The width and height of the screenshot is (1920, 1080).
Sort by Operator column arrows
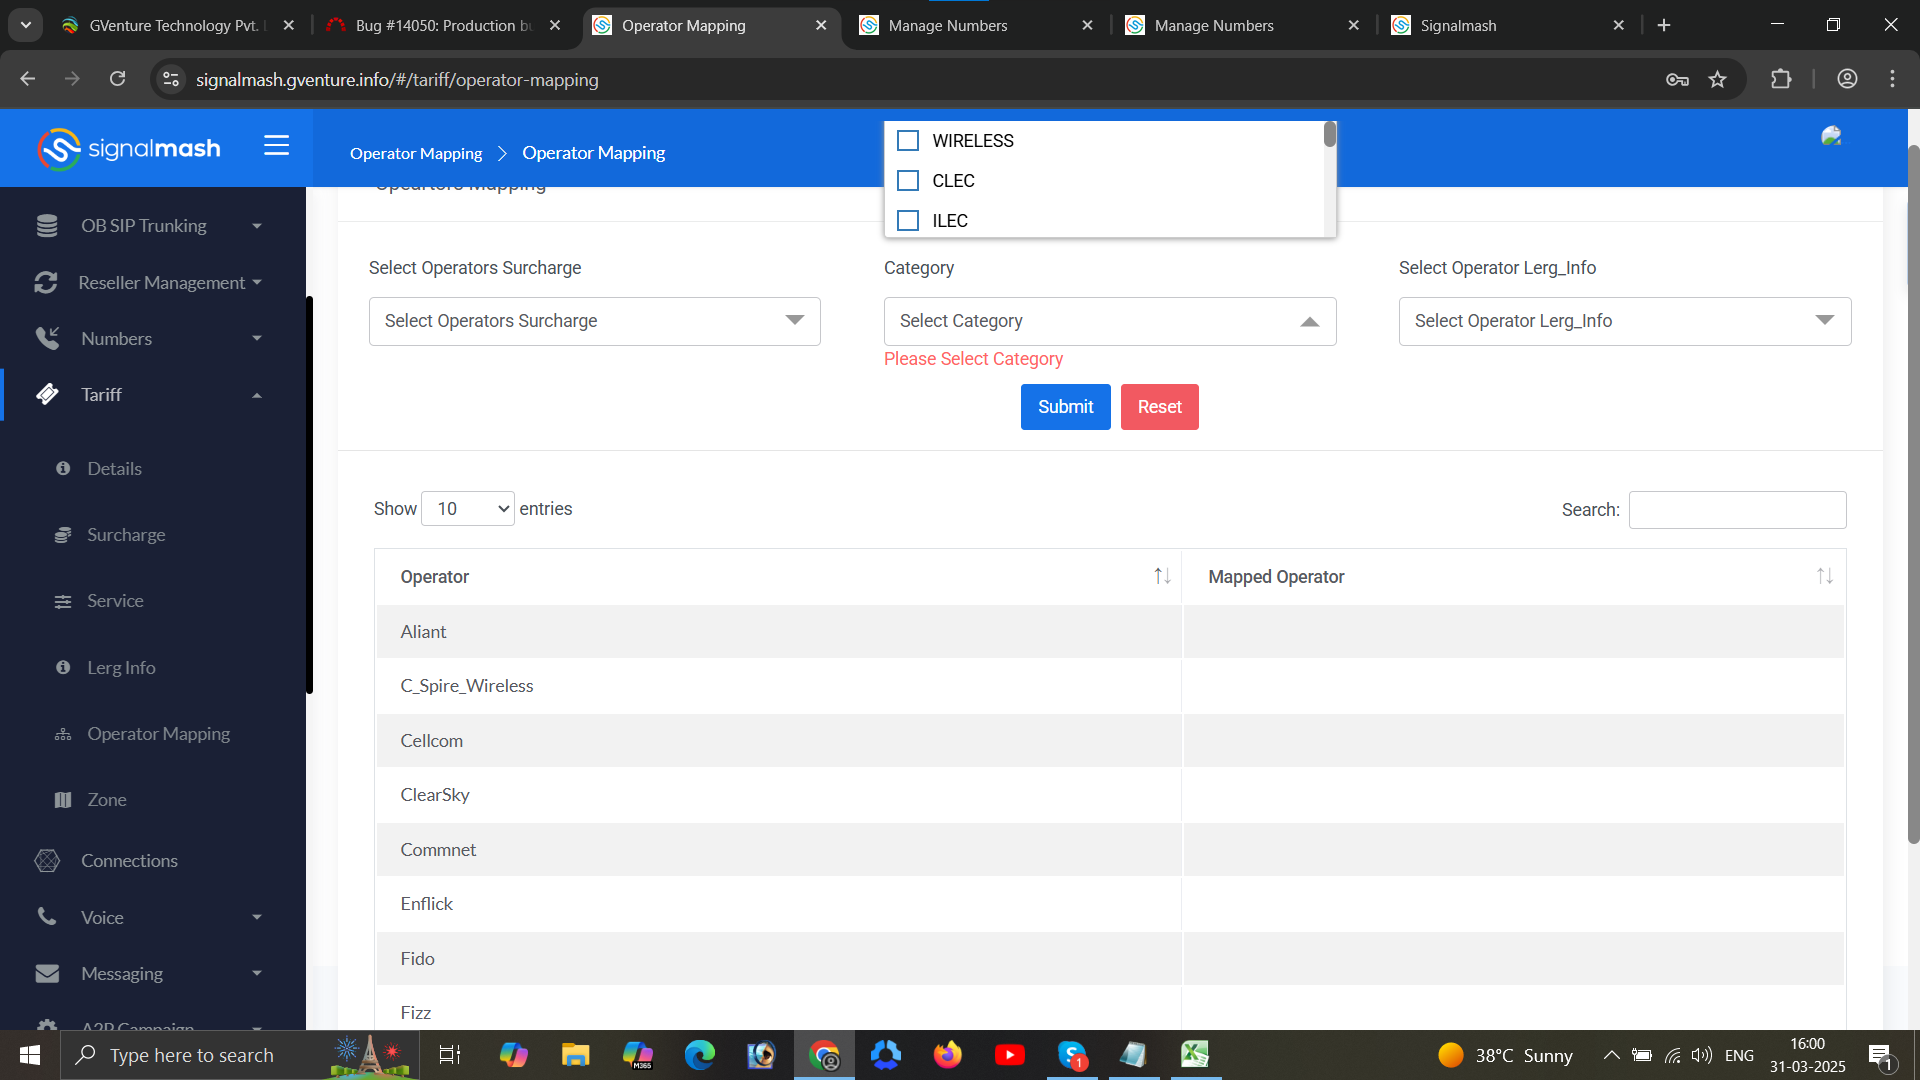(1161, 577)
